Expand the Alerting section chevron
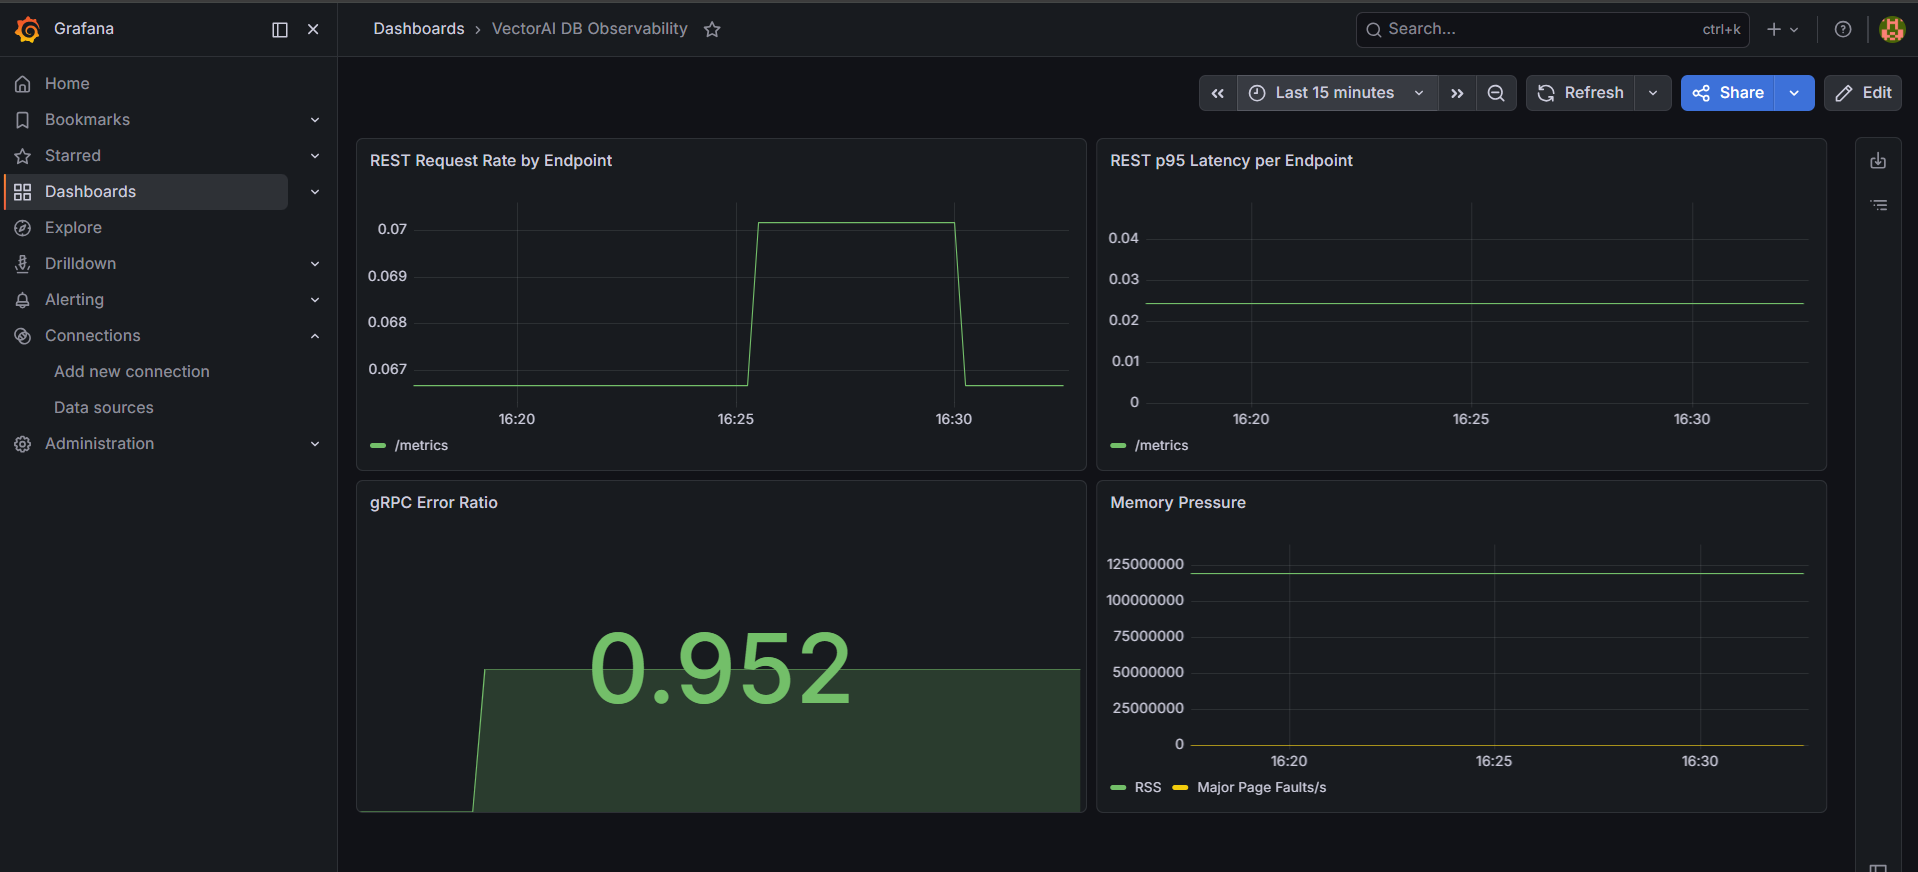The image size is (1918, 872). [315, 300]
